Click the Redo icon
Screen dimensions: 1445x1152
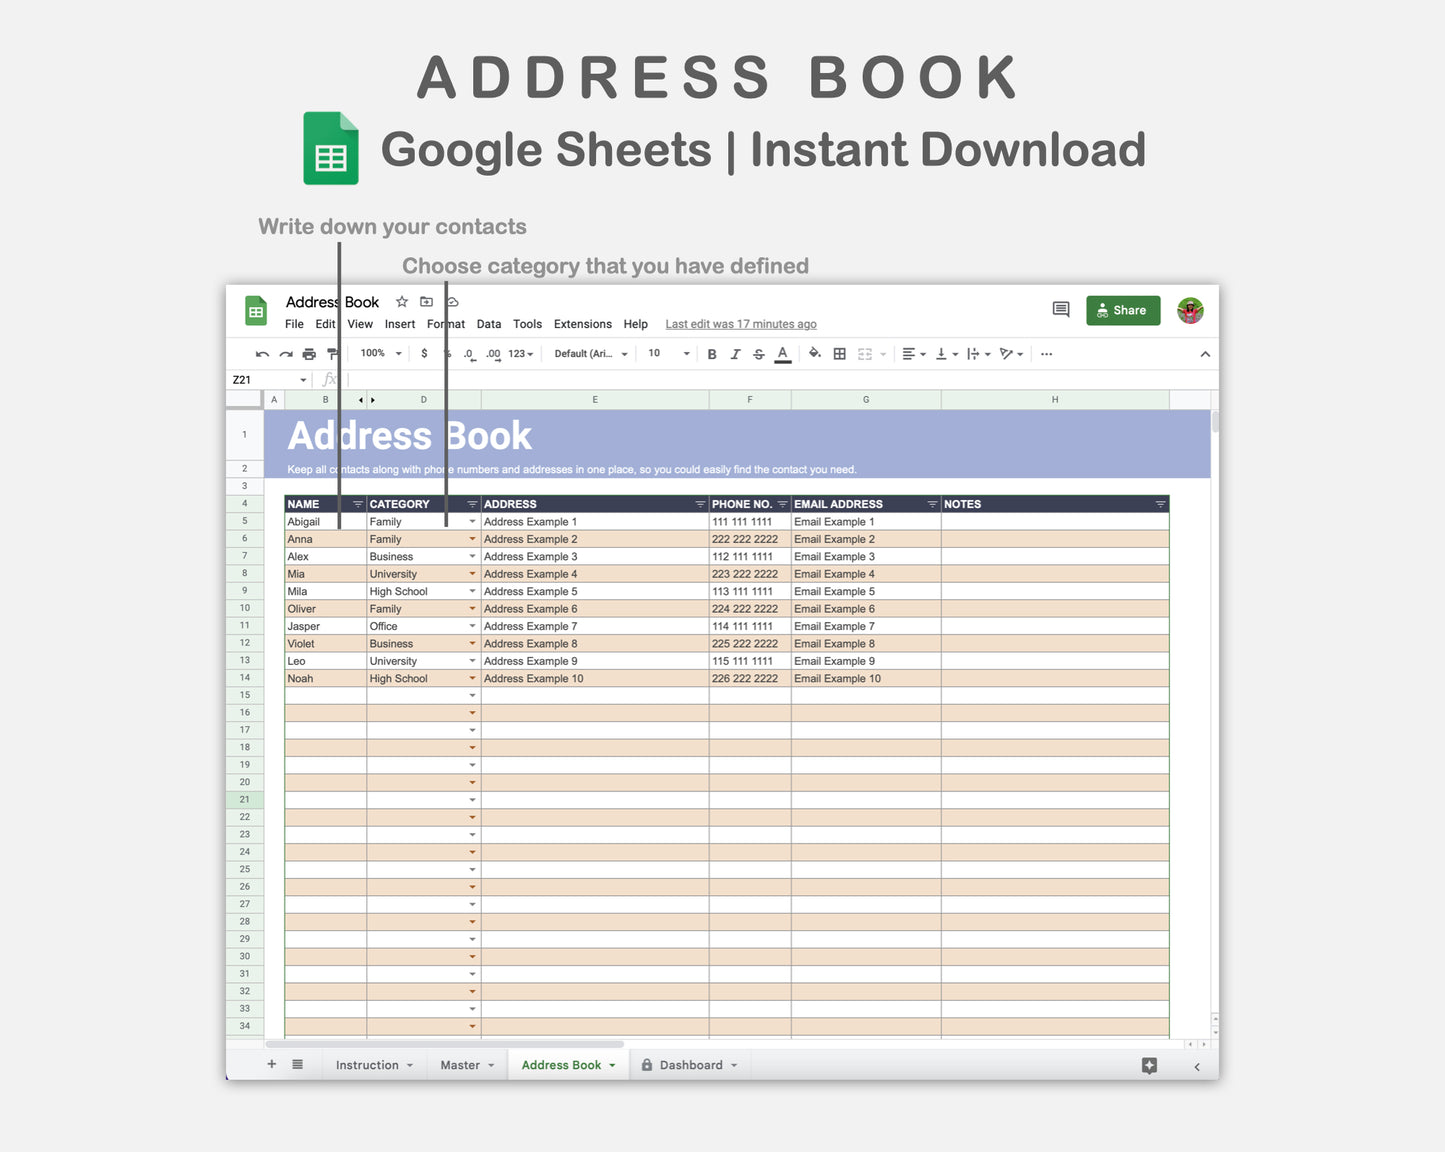click(x=286, y=354)
